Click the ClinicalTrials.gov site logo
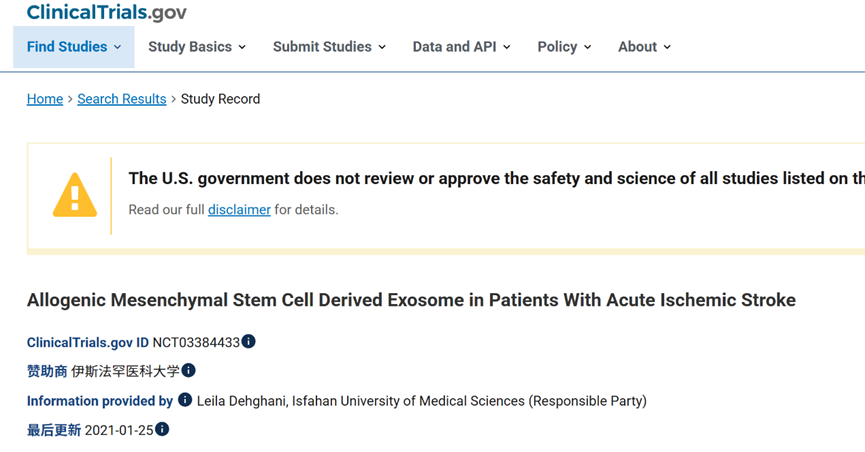Screen dimensions: 865x452 coord(106,12)
